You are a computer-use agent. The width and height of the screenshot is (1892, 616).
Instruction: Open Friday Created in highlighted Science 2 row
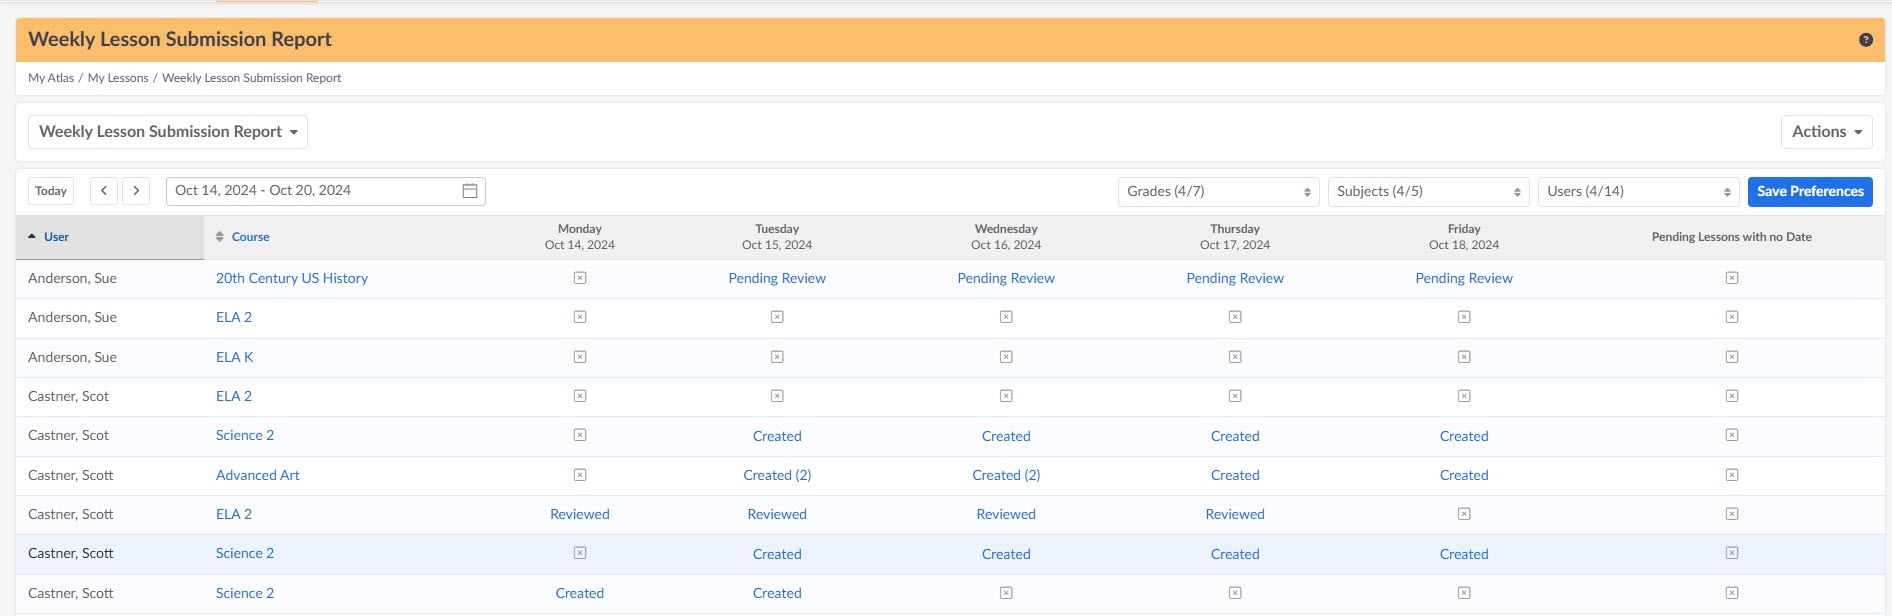(1464, 554)
